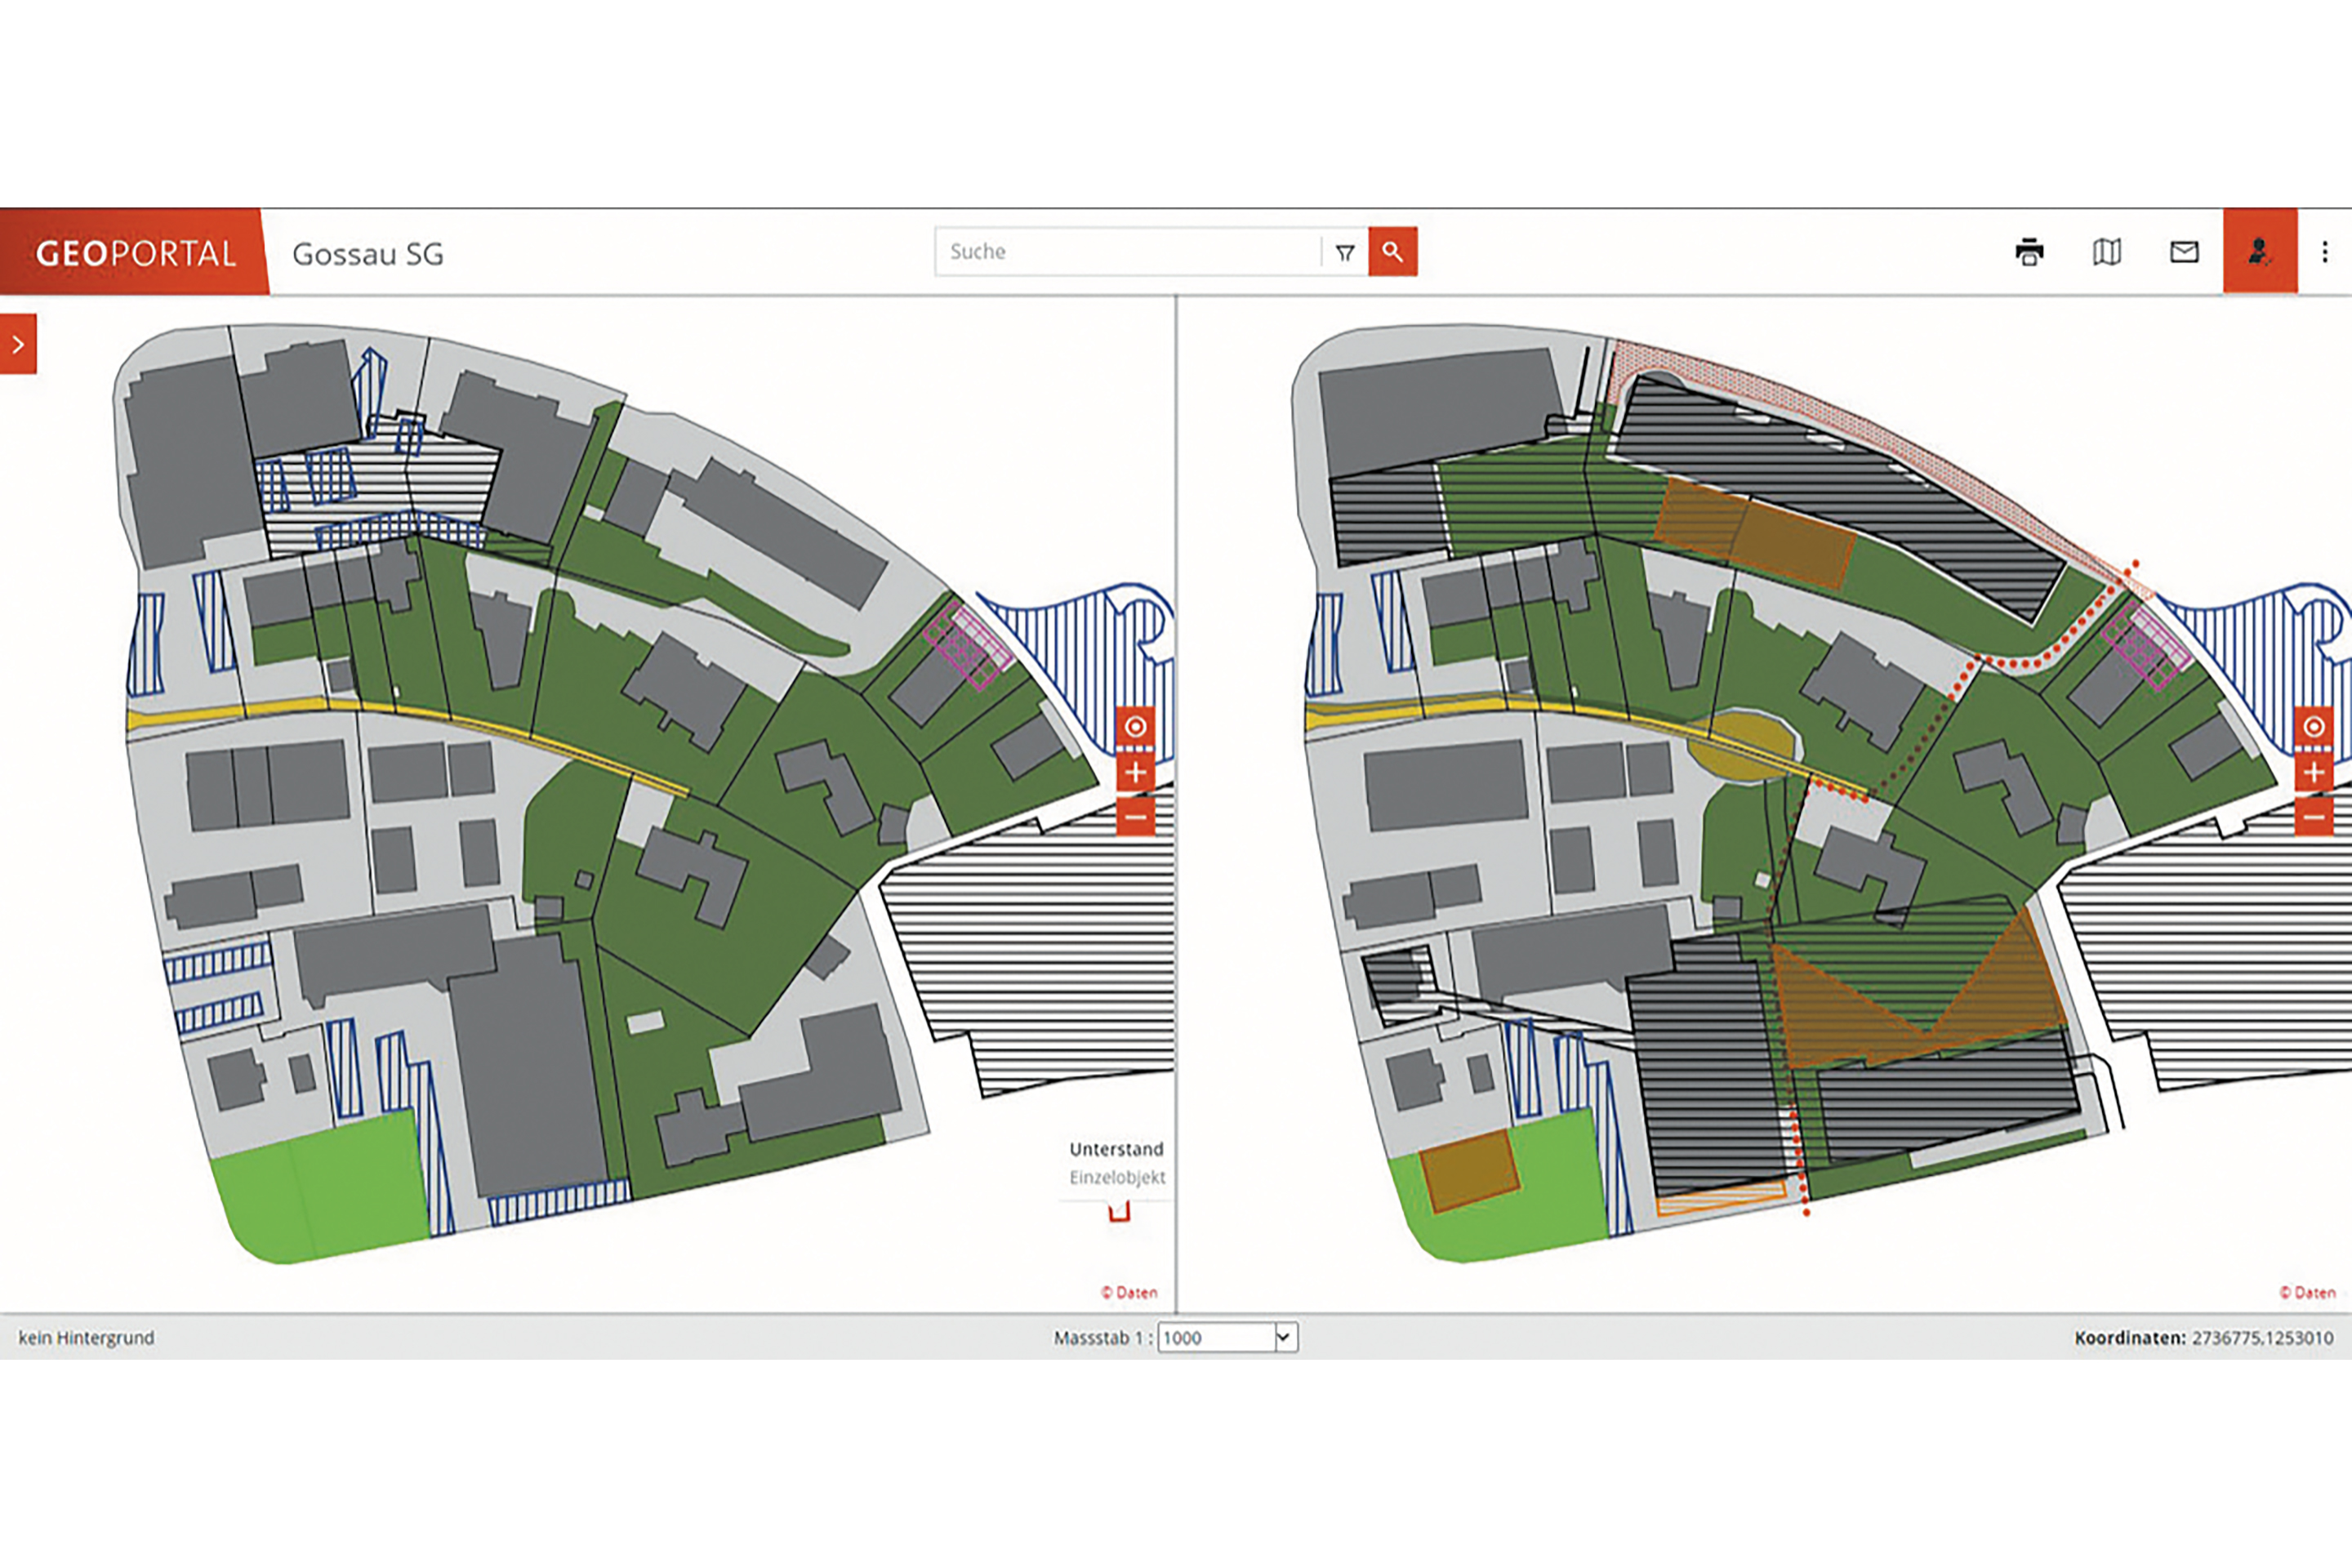Click the envelope mail icon
Image resolution: width=2352 pixels, height=1568 pixels.
[x=2184, y=252]
